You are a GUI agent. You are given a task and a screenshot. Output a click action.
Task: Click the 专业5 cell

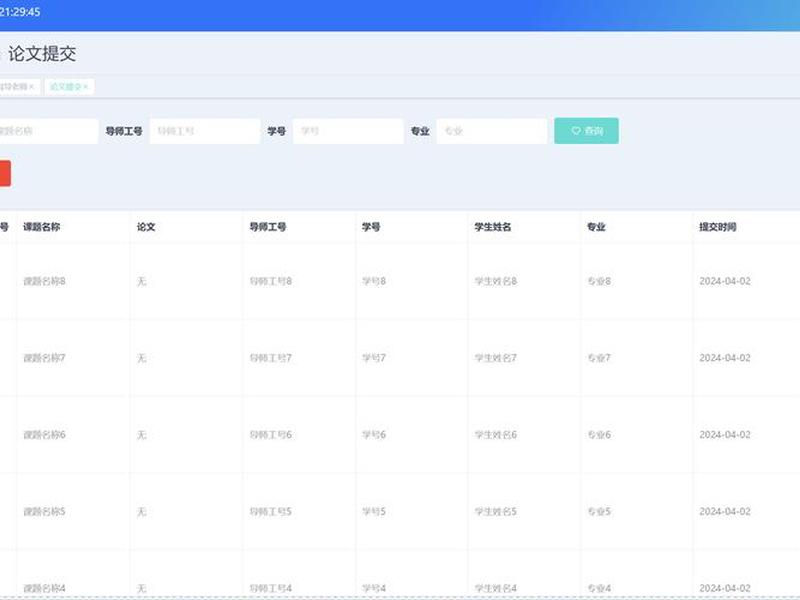pos(599,512)
